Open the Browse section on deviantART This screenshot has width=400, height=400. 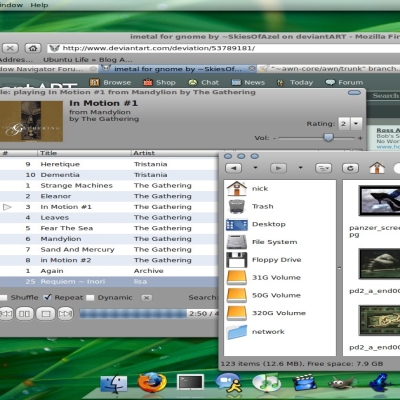pos(111,82)
